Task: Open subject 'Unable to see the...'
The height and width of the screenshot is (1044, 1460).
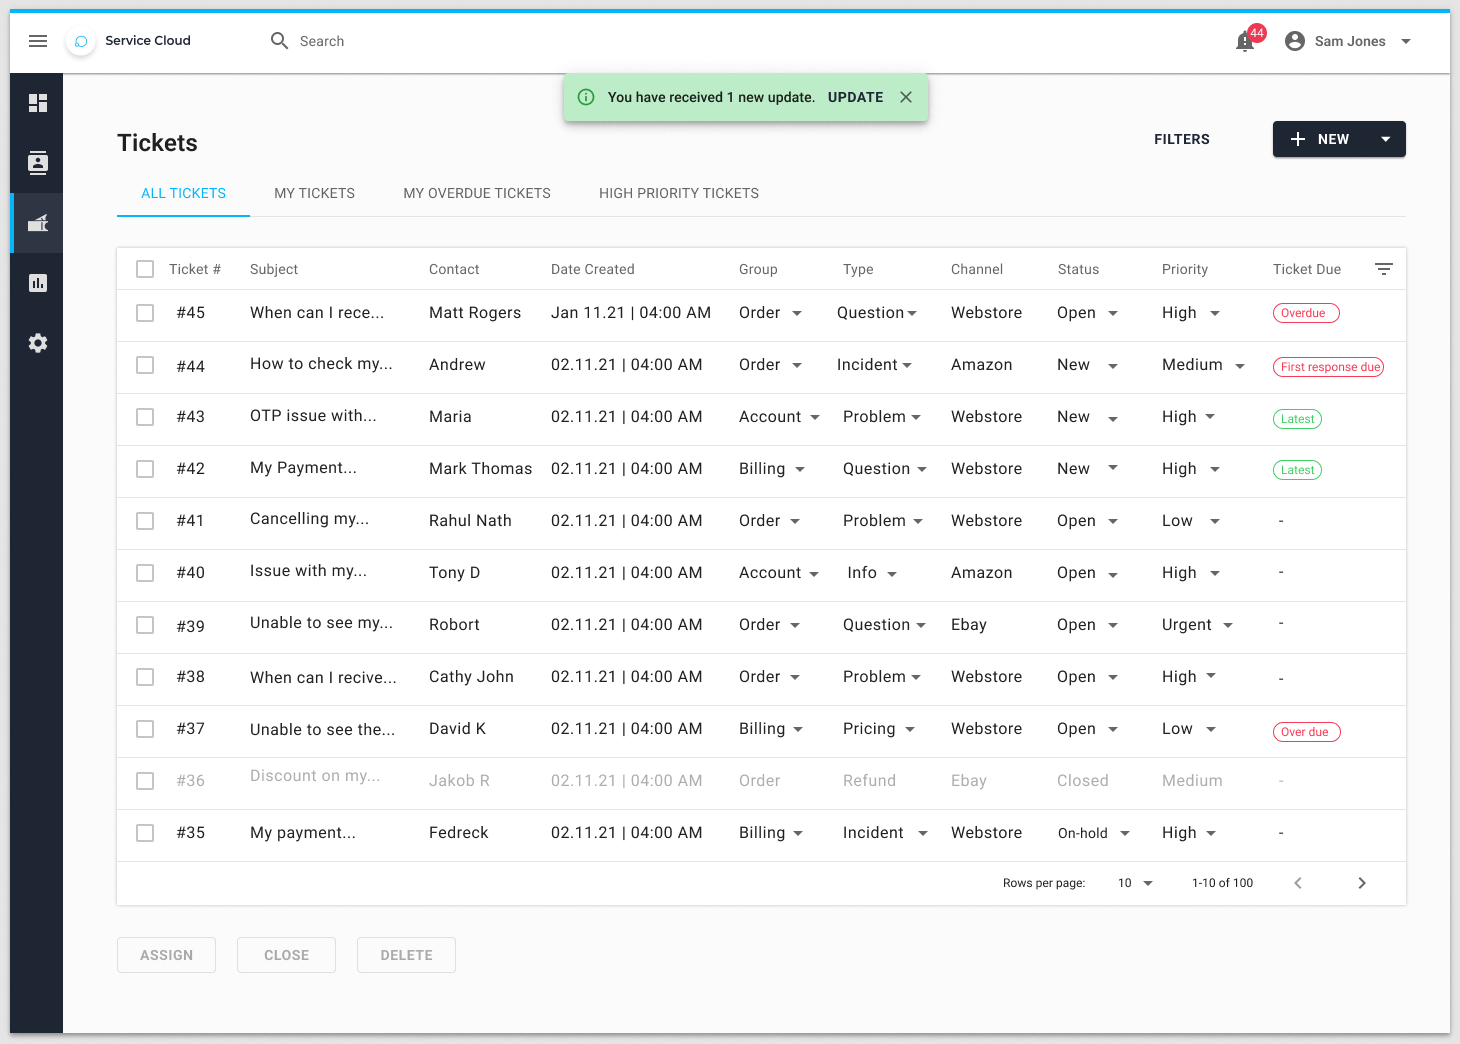Action: click(x=322, y=730)
